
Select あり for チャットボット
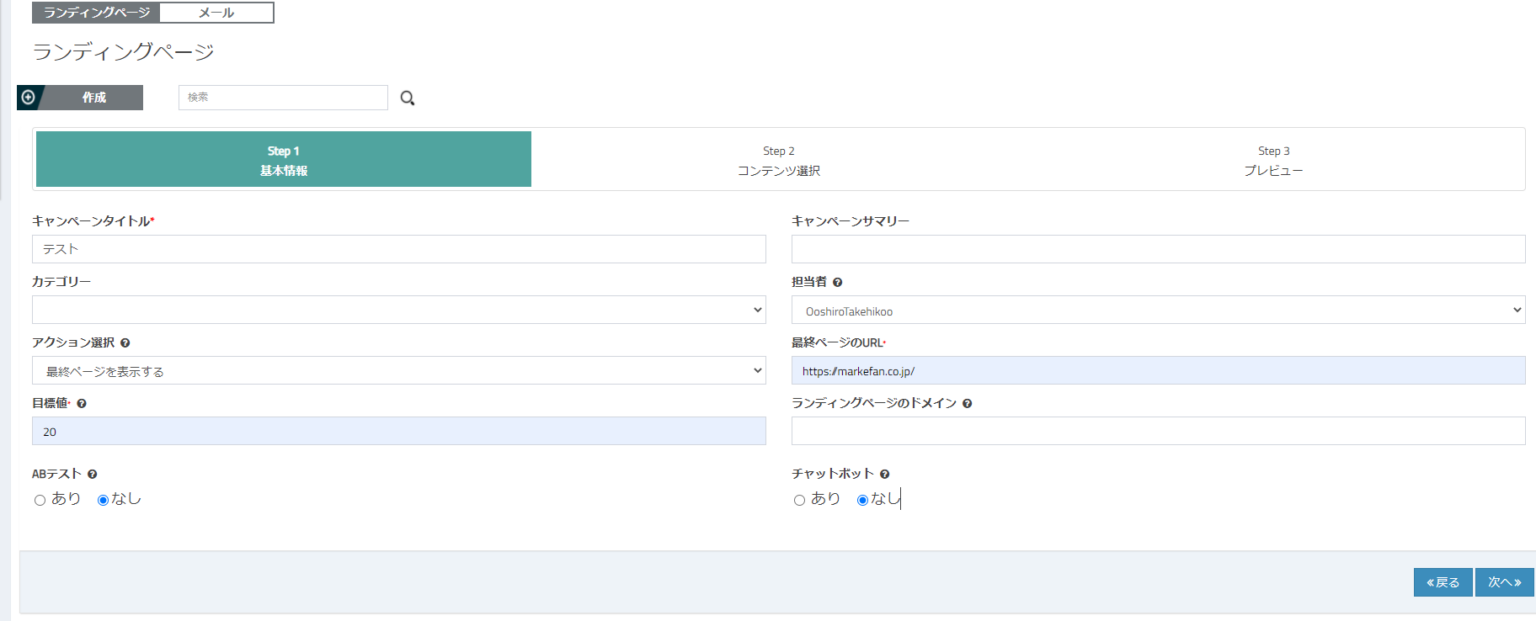[x=799, y=500]
